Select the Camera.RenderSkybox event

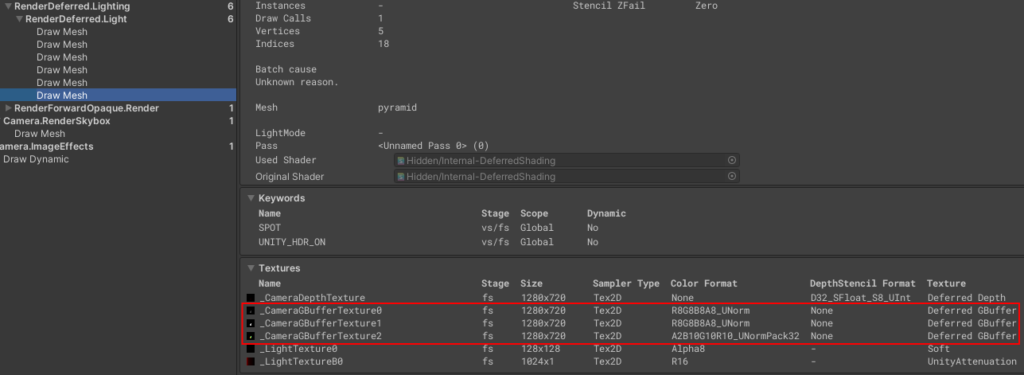click(x=57, y=121)
